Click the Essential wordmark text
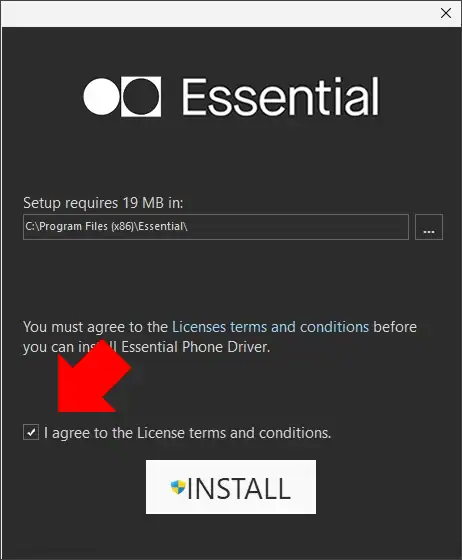 280,97
